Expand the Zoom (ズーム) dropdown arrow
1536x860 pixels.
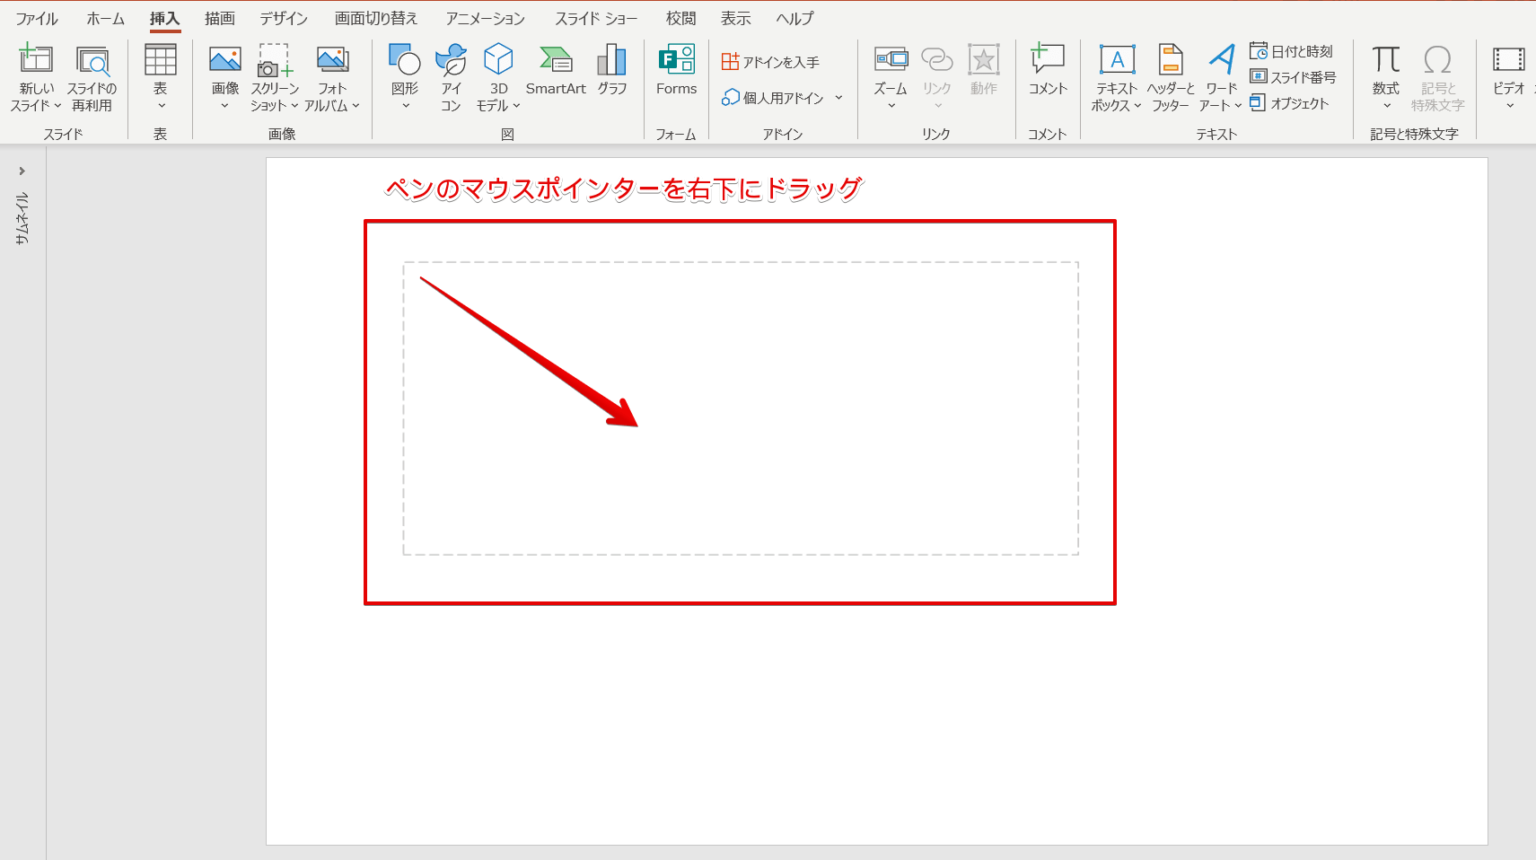click(x=891, y=106)
